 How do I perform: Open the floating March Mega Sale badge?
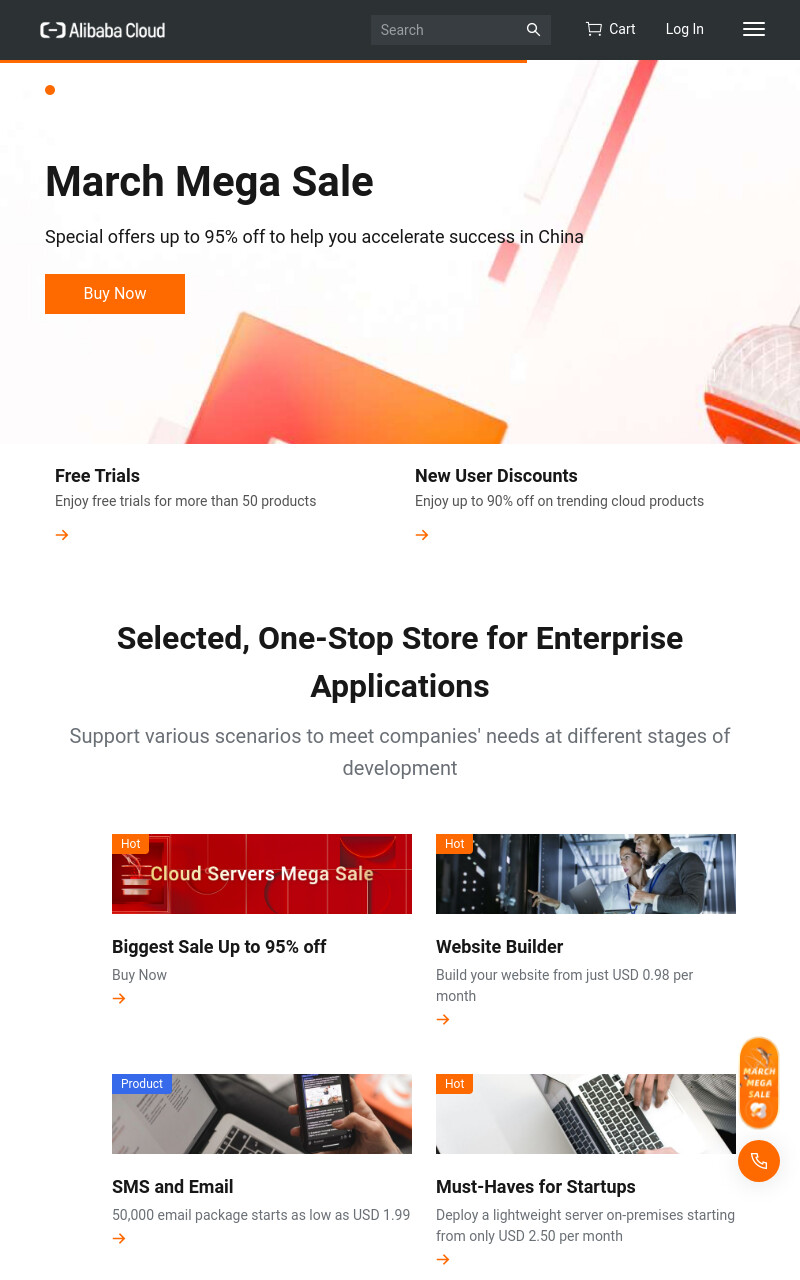point(759,1083)
